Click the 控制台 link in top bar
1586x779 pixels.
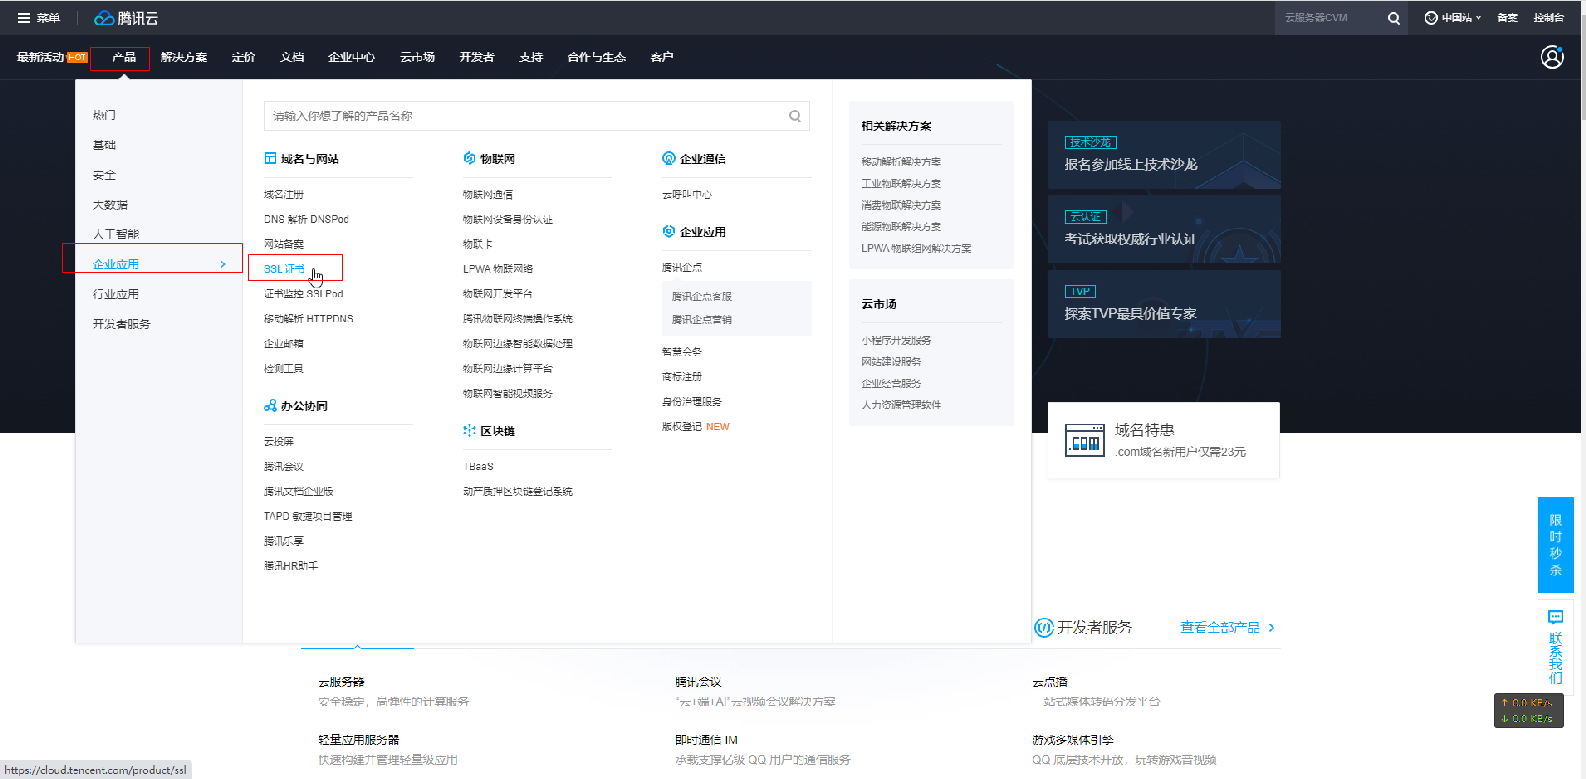(1549, 18)
